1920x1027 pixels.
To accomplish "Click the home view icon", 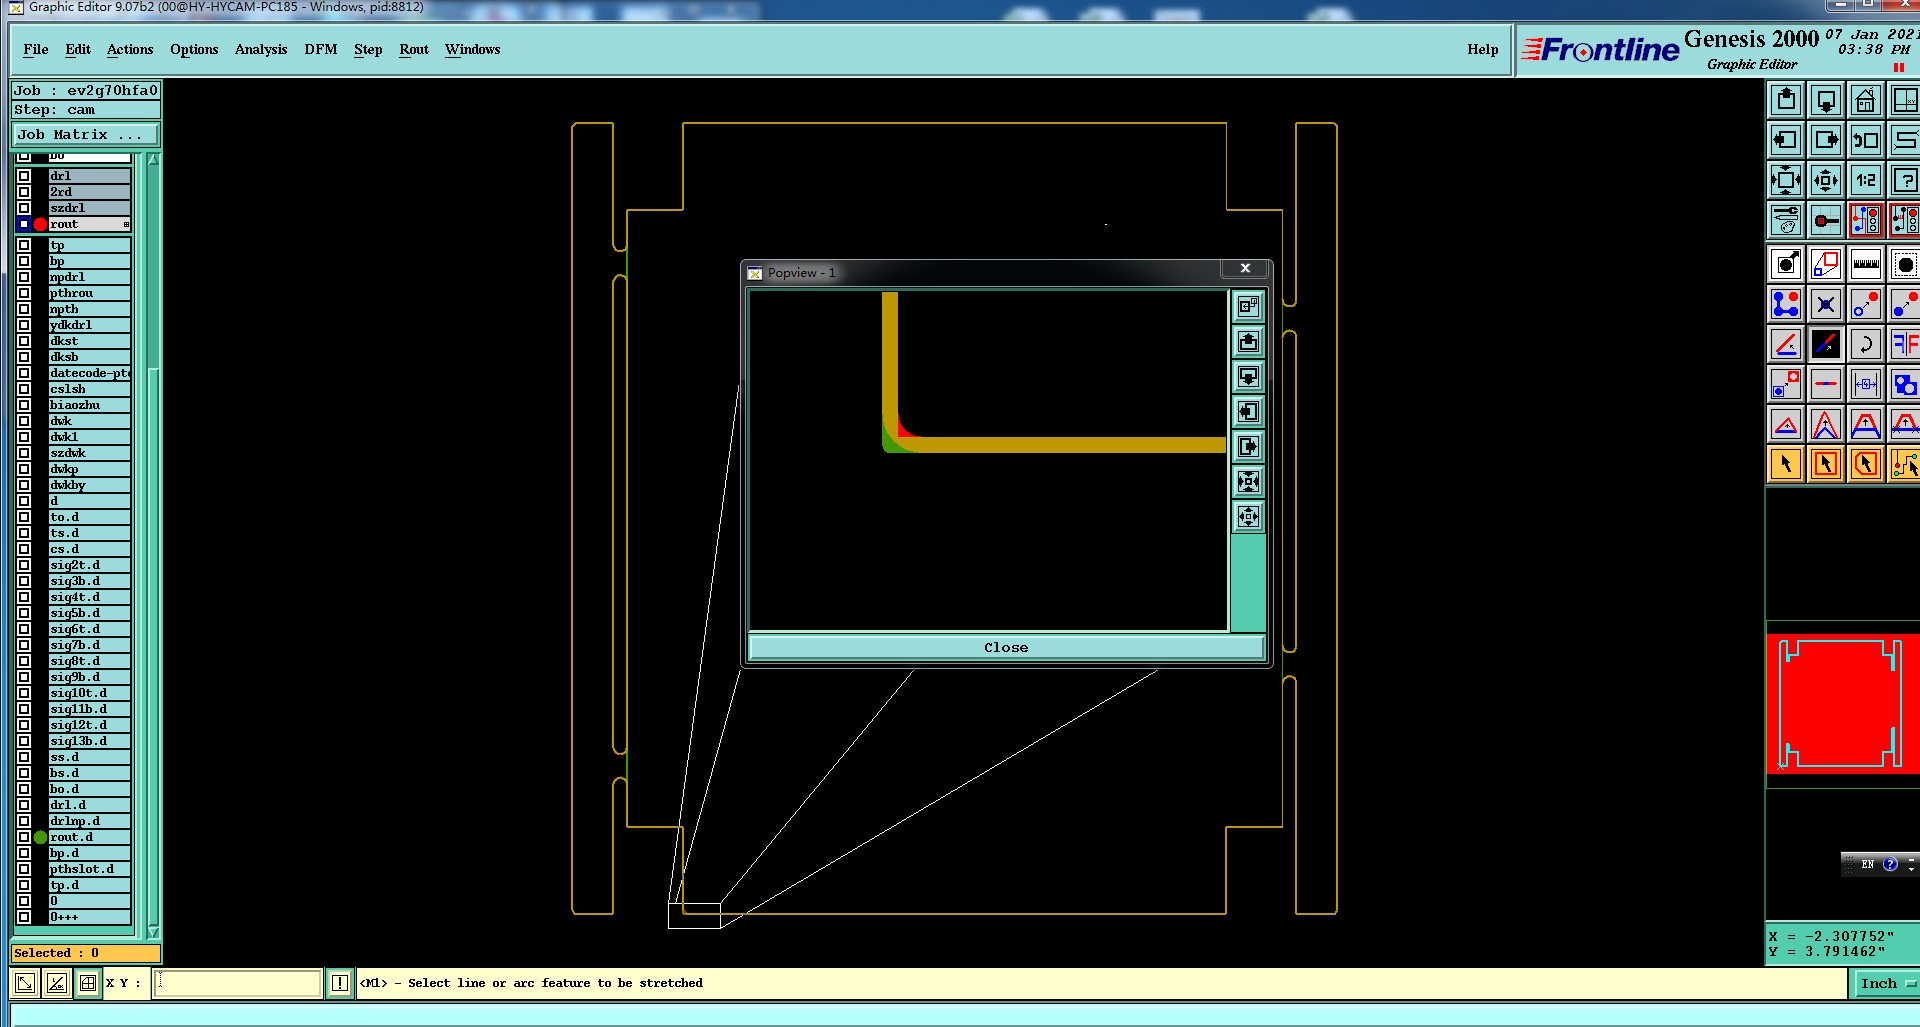I will click(x=1866, y=100).
